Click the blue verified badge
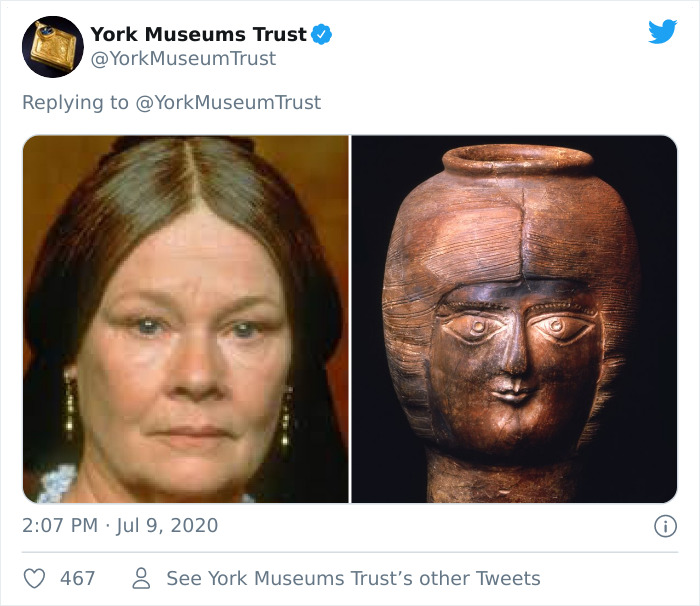 [x=321, y=34]
